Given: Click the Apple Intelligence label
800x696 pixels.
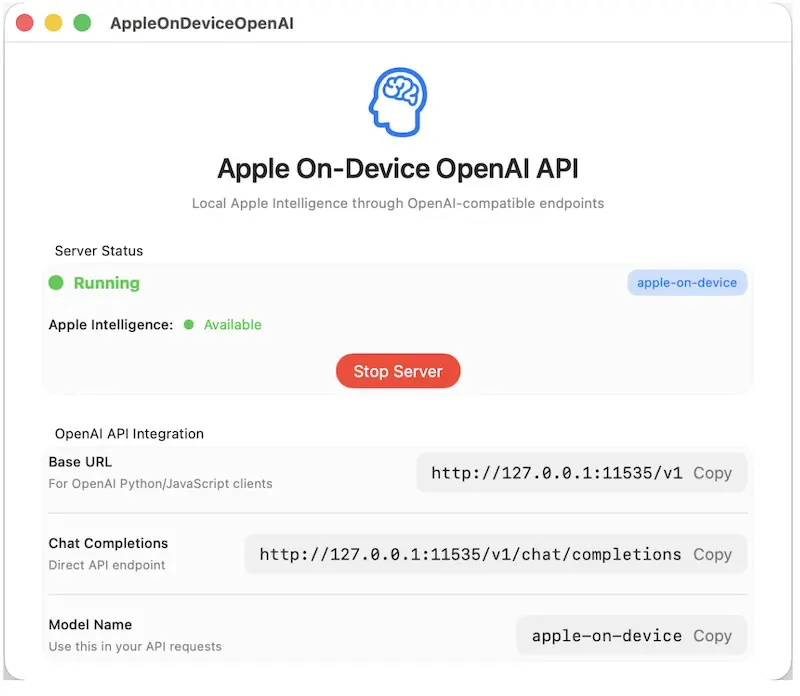Looking at the screenshot, I should pyautogui.click(x=111, y=325).
